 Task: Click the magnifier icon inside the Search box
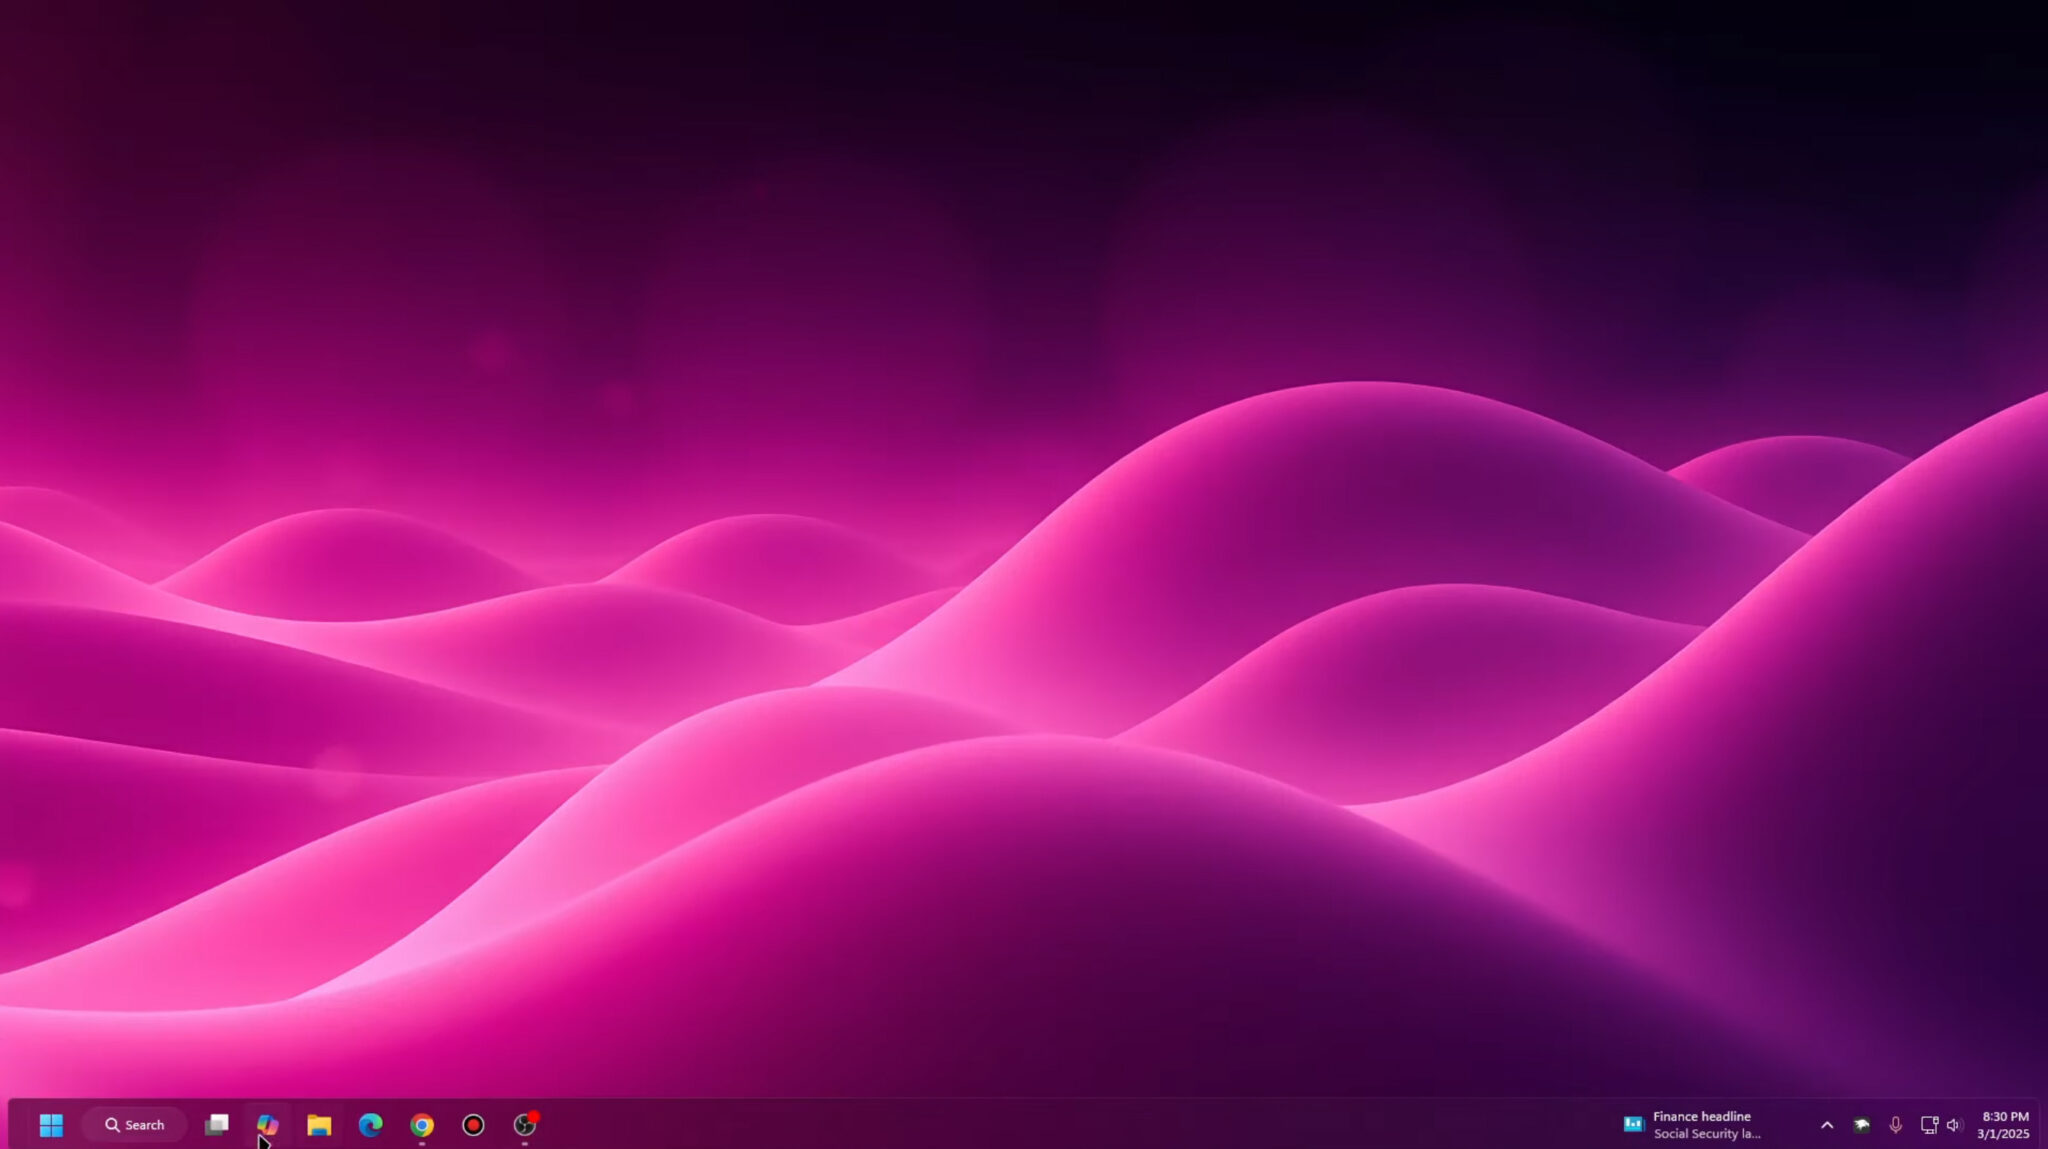point(113,1124)
